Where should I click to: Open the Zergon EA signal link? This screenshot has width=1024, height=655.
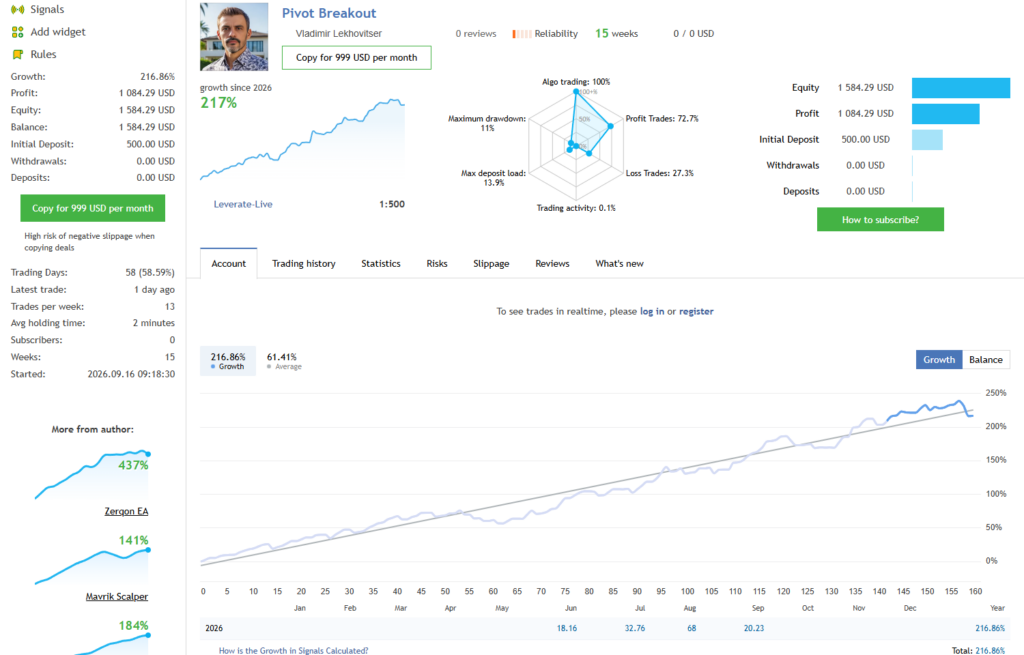(x=126, y=511)
